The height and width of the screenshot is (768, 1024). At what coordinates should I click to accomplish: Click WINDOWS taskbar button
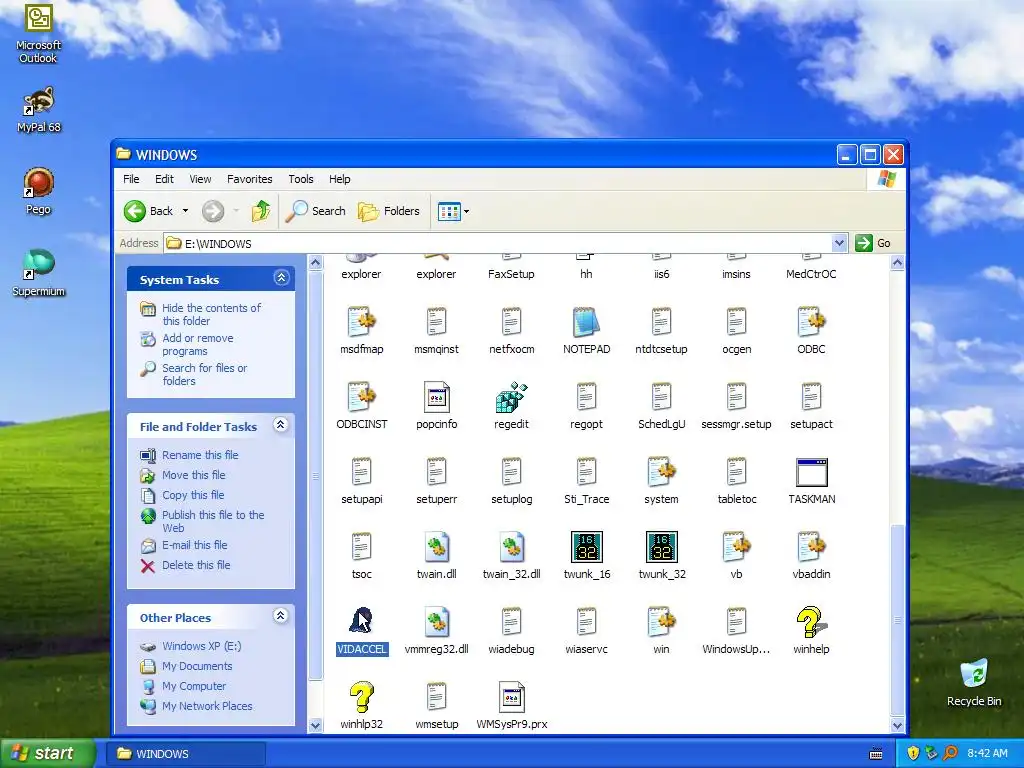coord(185,754)
